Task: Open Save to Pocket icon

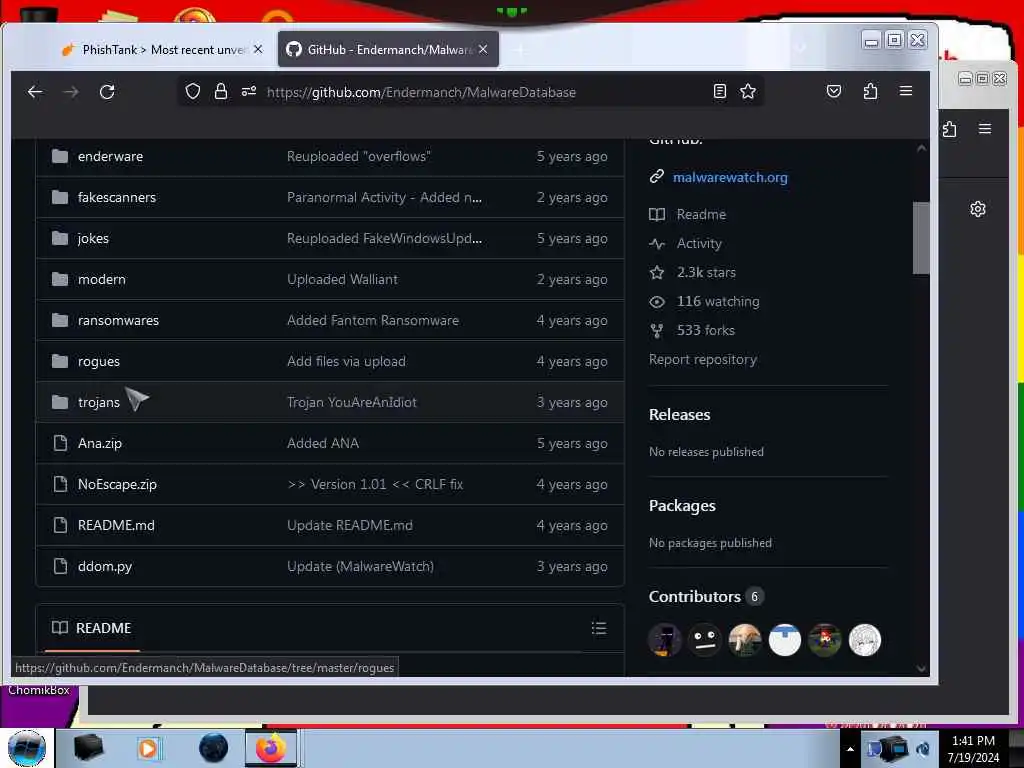Action: click(x=834, y=91)
